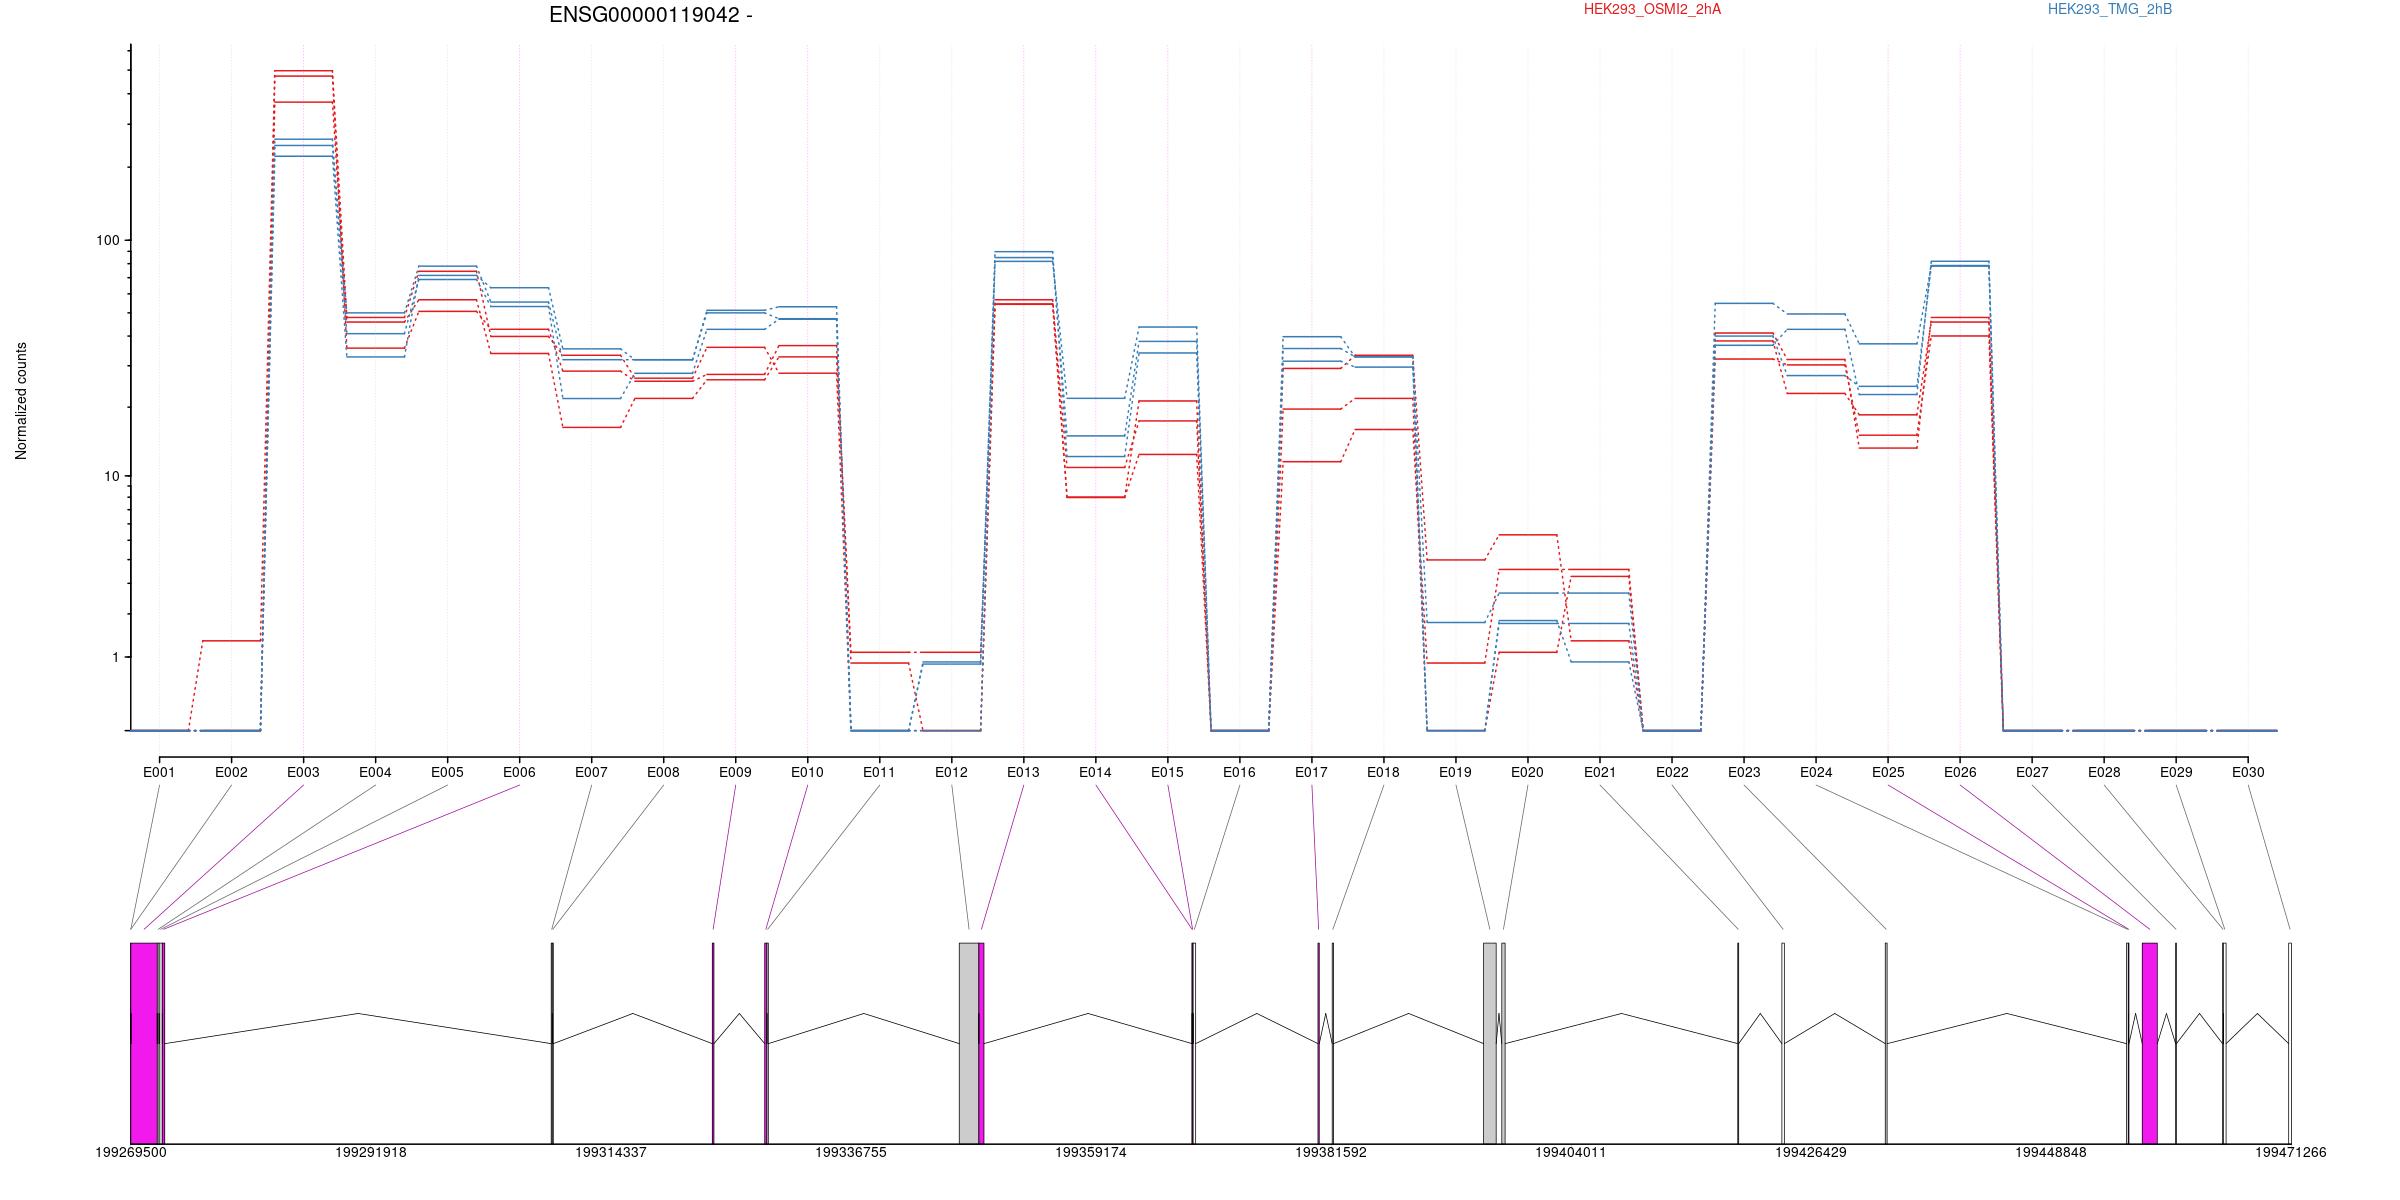The image size is (2400, 1200).
Task: Select exon label E018
Action: pos(1383,772)
